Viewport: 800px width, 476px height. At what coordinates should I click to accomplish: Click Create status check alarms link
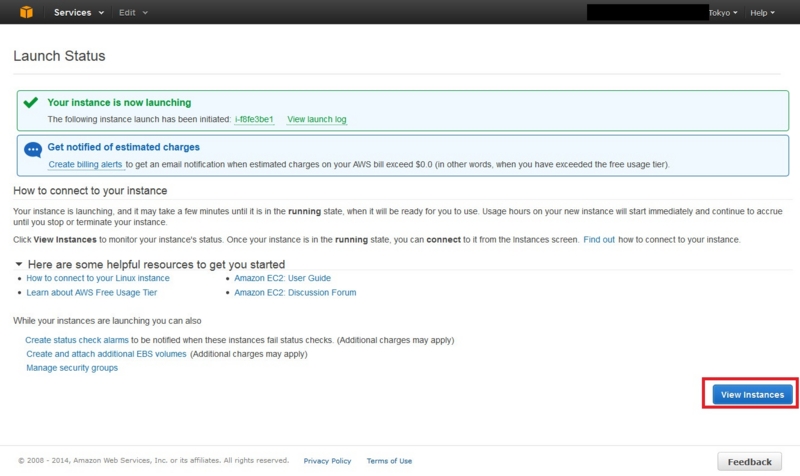click(x=77, y=340)
